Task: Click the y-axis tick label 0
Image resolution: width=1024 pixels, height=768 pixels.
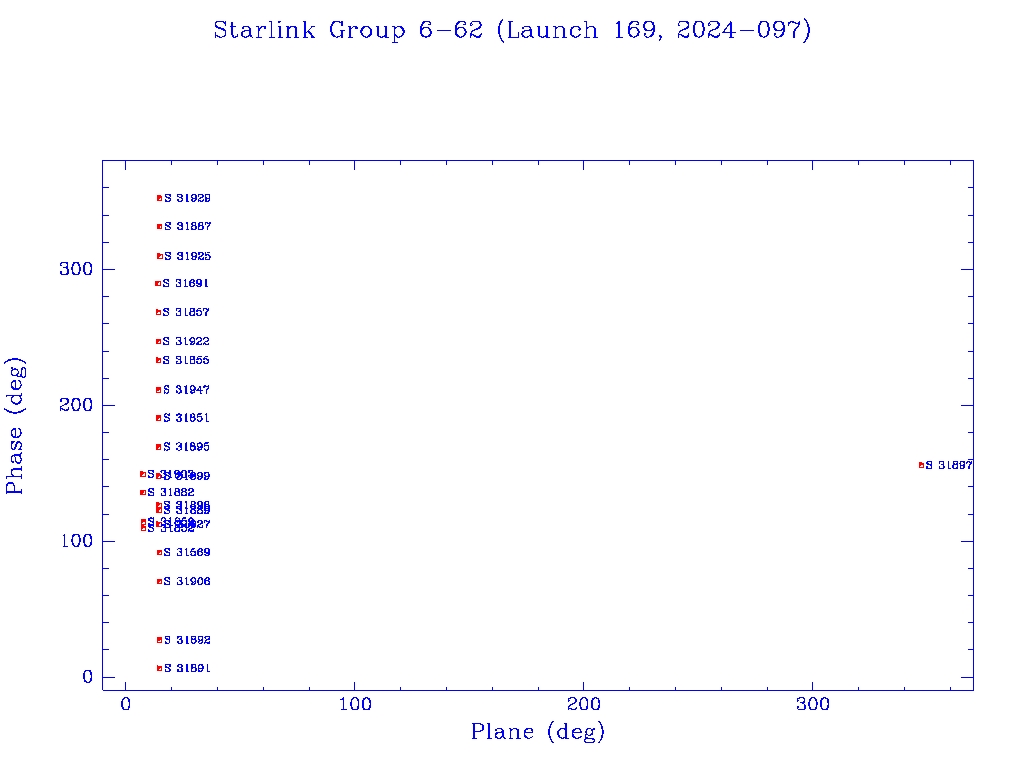Action: coord(88,677)
